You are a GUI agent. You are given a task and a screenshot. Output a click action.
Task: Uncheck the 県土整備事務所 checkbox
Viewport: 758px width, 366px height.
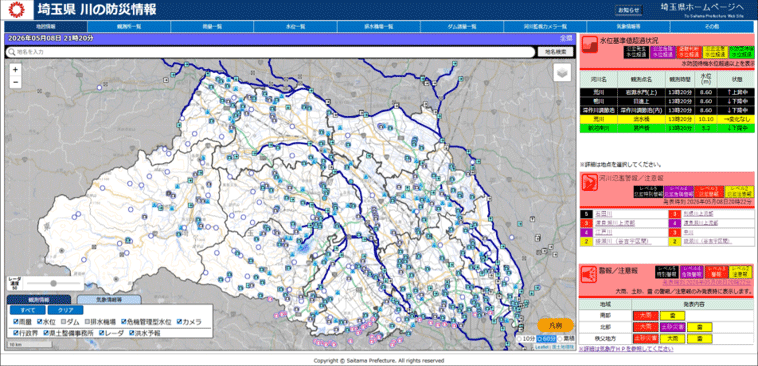click(x=45, y=333)
